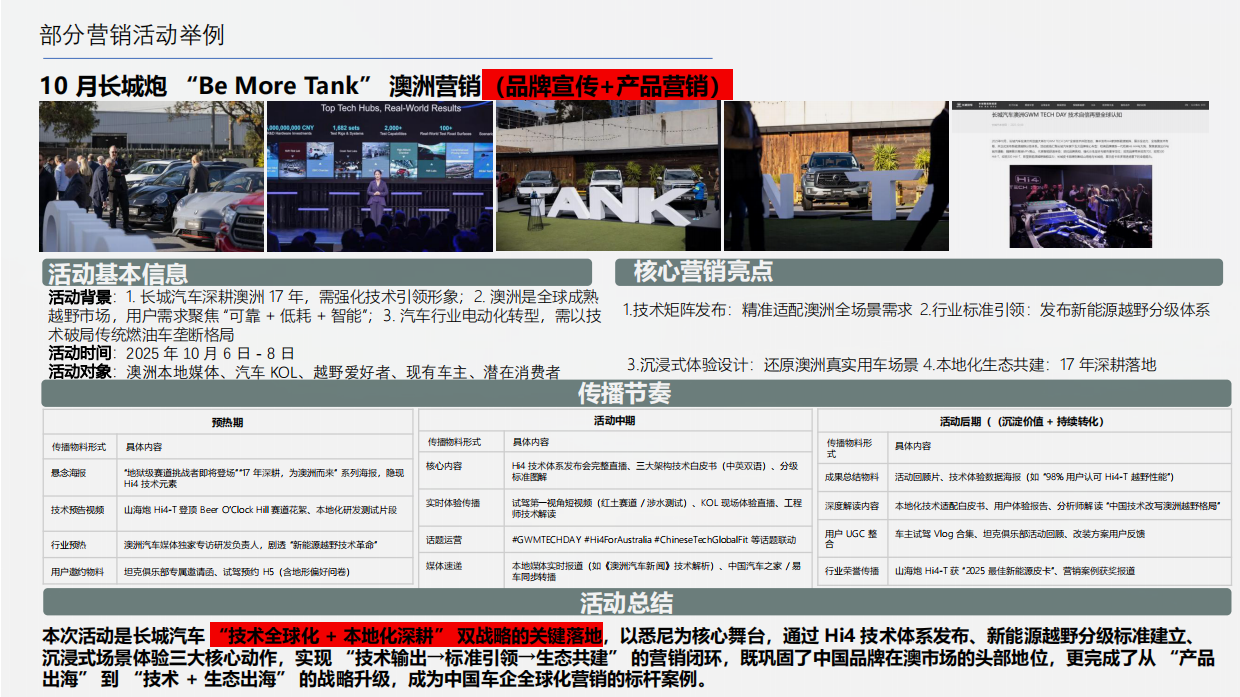Image resolution: width=1240 pixels, height=697 pixels.
Task: Select the '活动时间' date line
Action: tap(172, 353)
